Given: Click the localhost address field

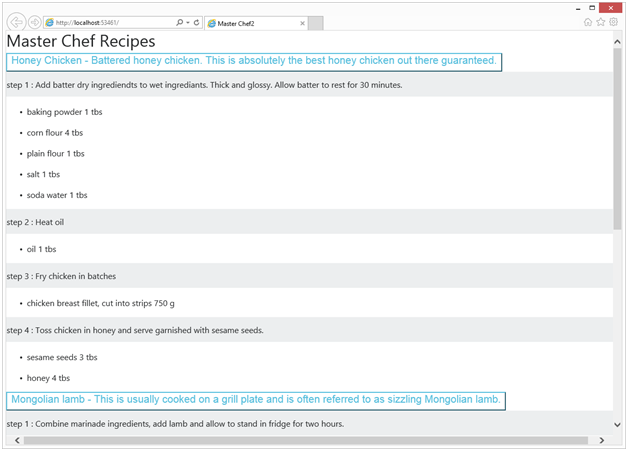Looking at the screenshot, I should pos(110,22).
